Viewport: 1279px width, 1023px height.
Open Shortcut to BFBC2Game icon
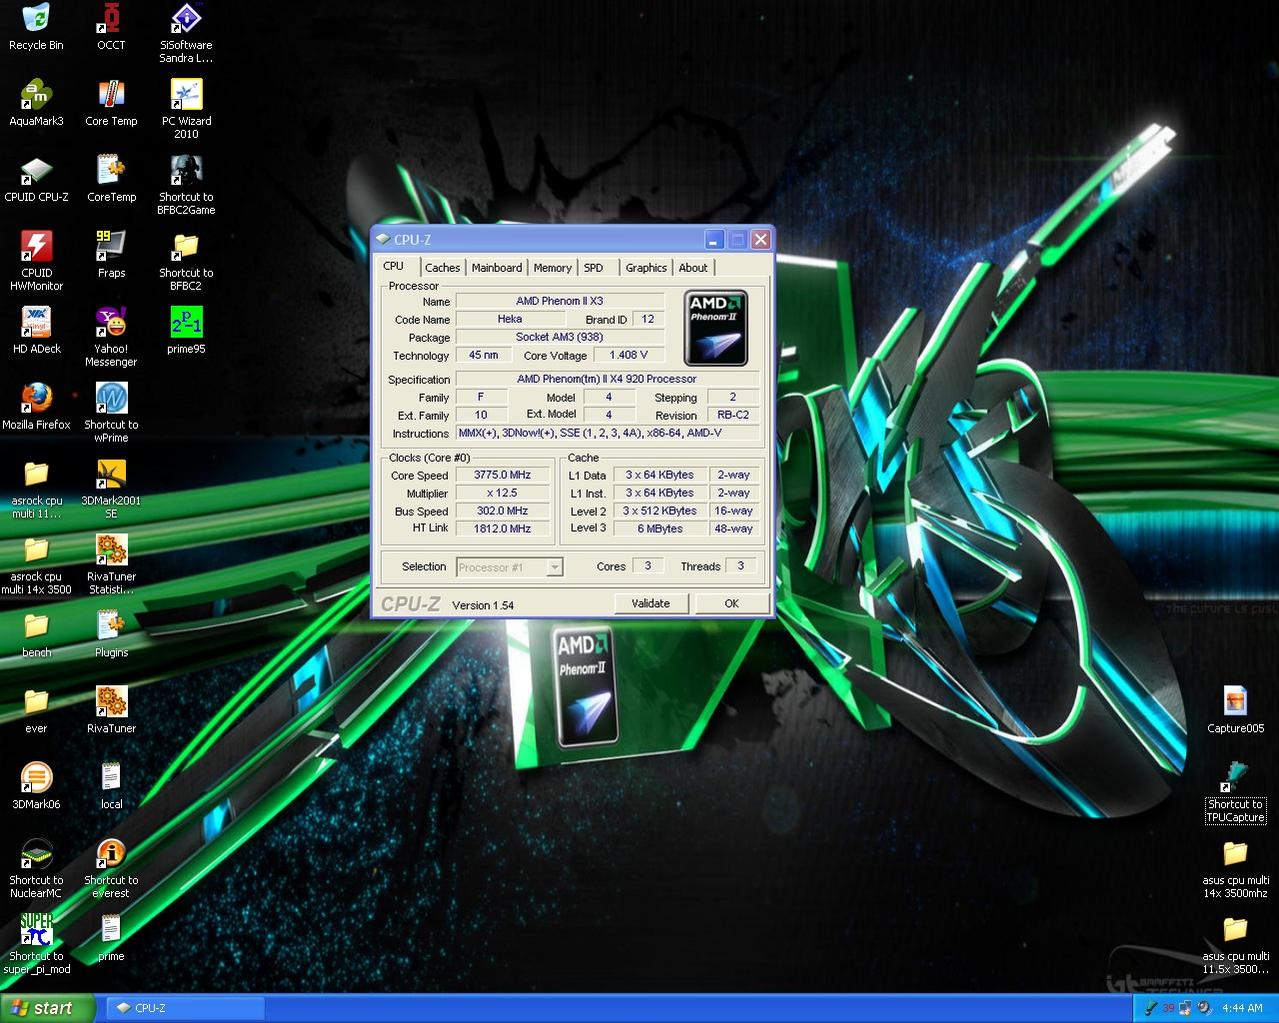point(186,185)
